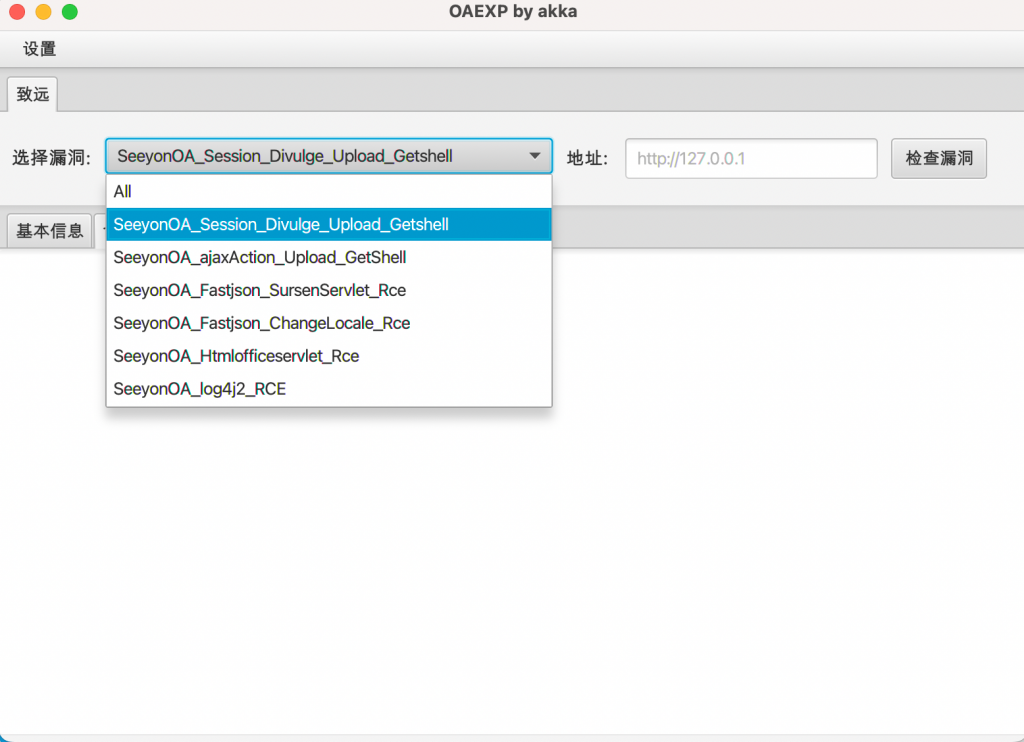Screen dimensions: 1024x742
Task: Select the 致远 tab
Action: [33, 94]
